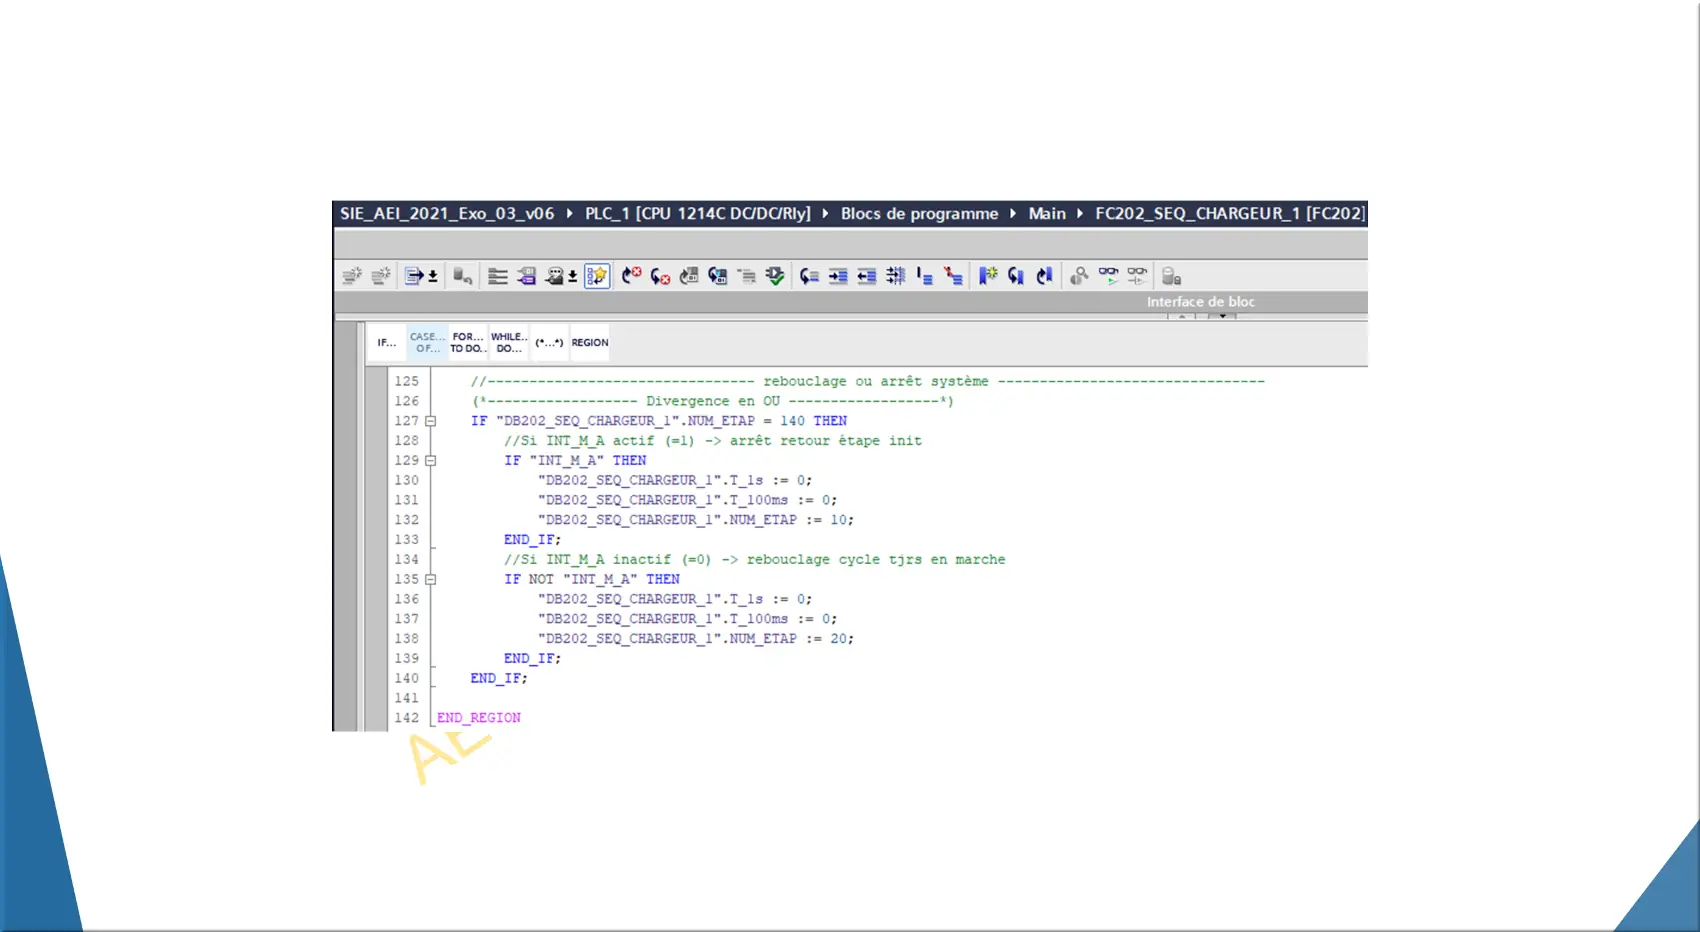
Task: Click the auto-format alignment arrows icon
Action: (x=896, y=276)
